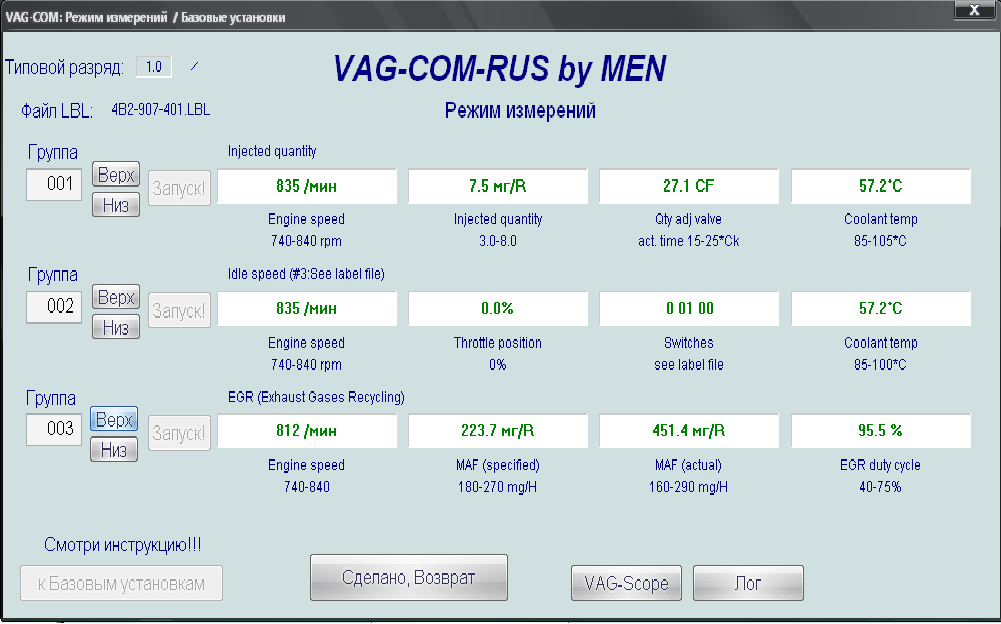The width and height of the screenshot is (1001, 624).
Task: Click Запуск! button for Group 003
Action: click(x=180, y=433)
